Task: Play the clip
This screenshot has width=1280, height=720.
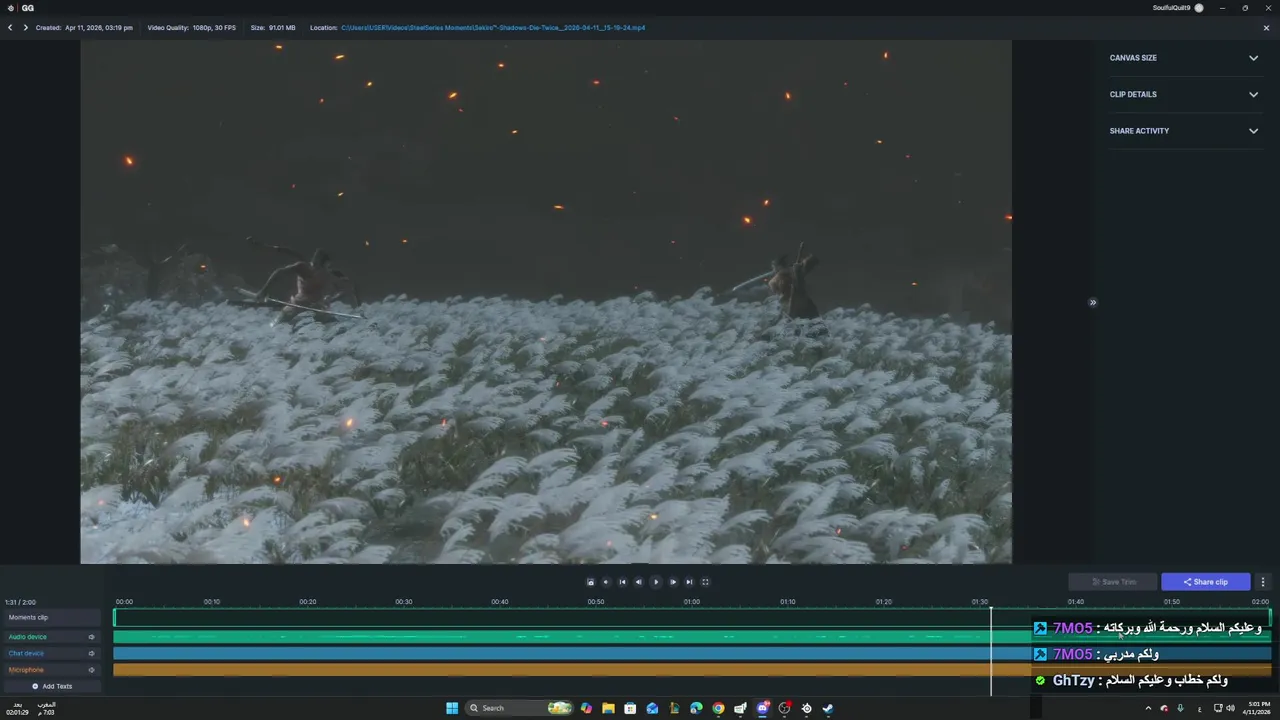Action: pyautogui.click(x=656, y=582)
